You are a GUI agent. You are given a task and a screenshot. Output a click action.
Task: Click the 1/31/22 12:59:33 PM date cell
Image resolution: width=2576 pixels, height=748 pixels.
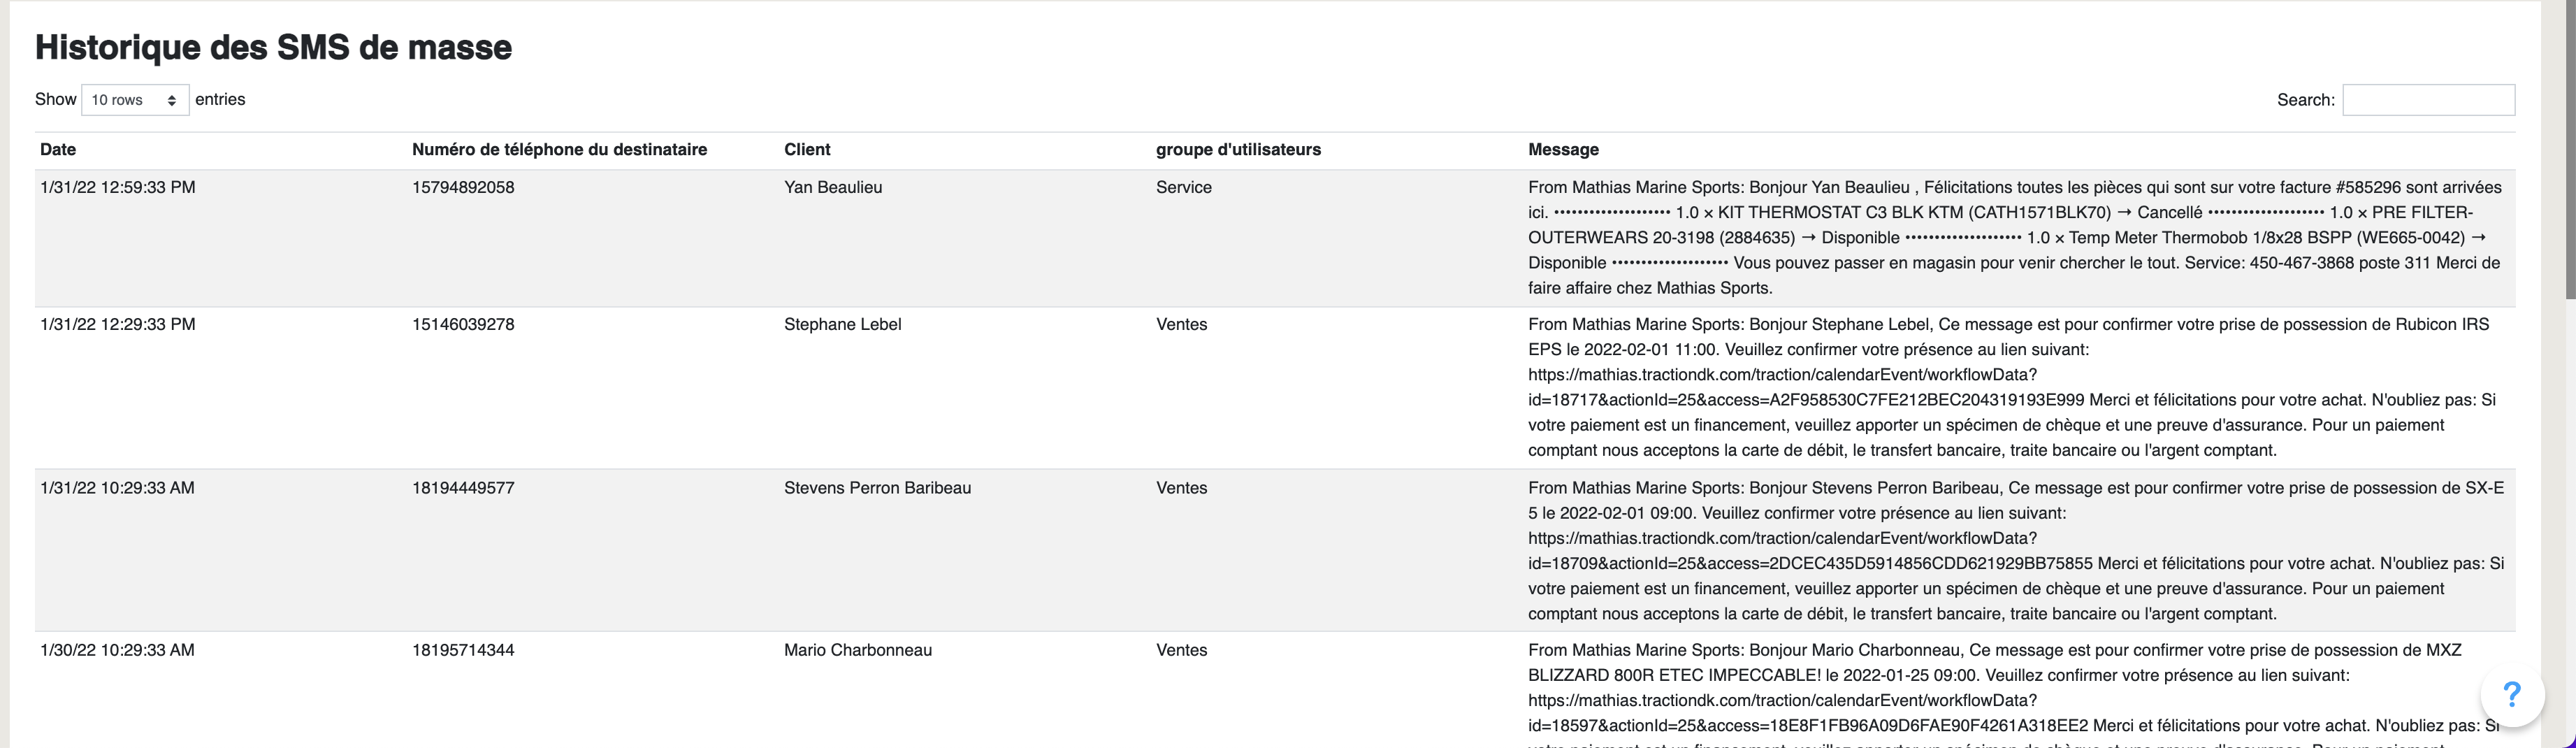pos(118,188)
